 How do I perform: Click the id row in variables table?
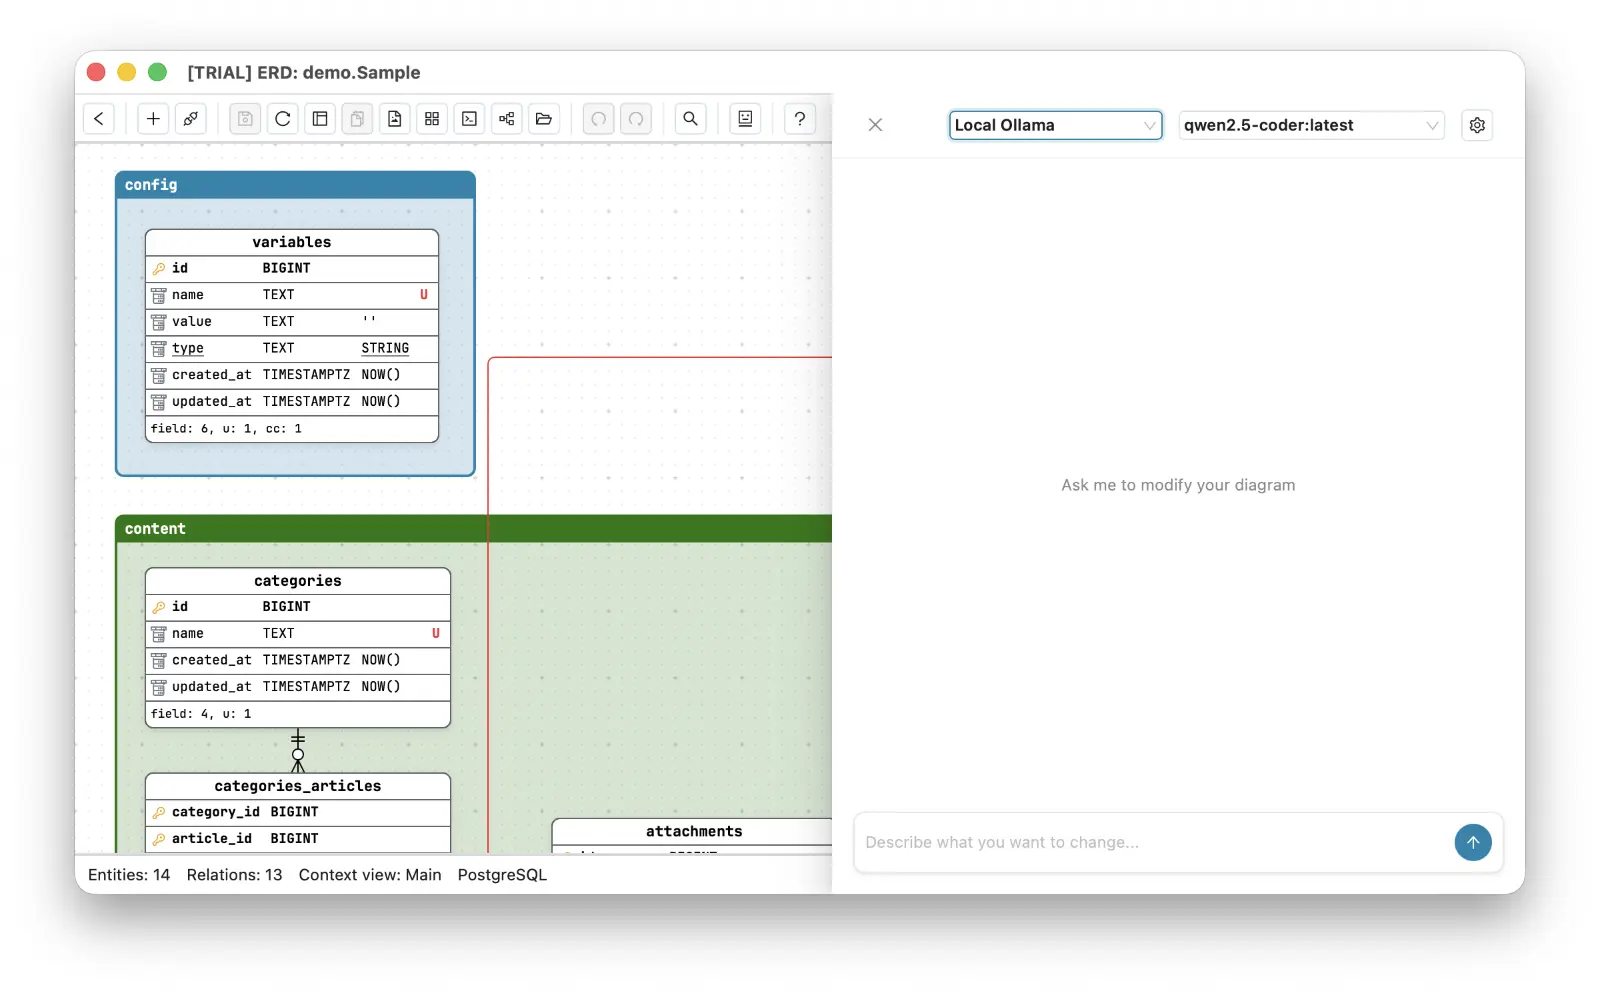292,268
